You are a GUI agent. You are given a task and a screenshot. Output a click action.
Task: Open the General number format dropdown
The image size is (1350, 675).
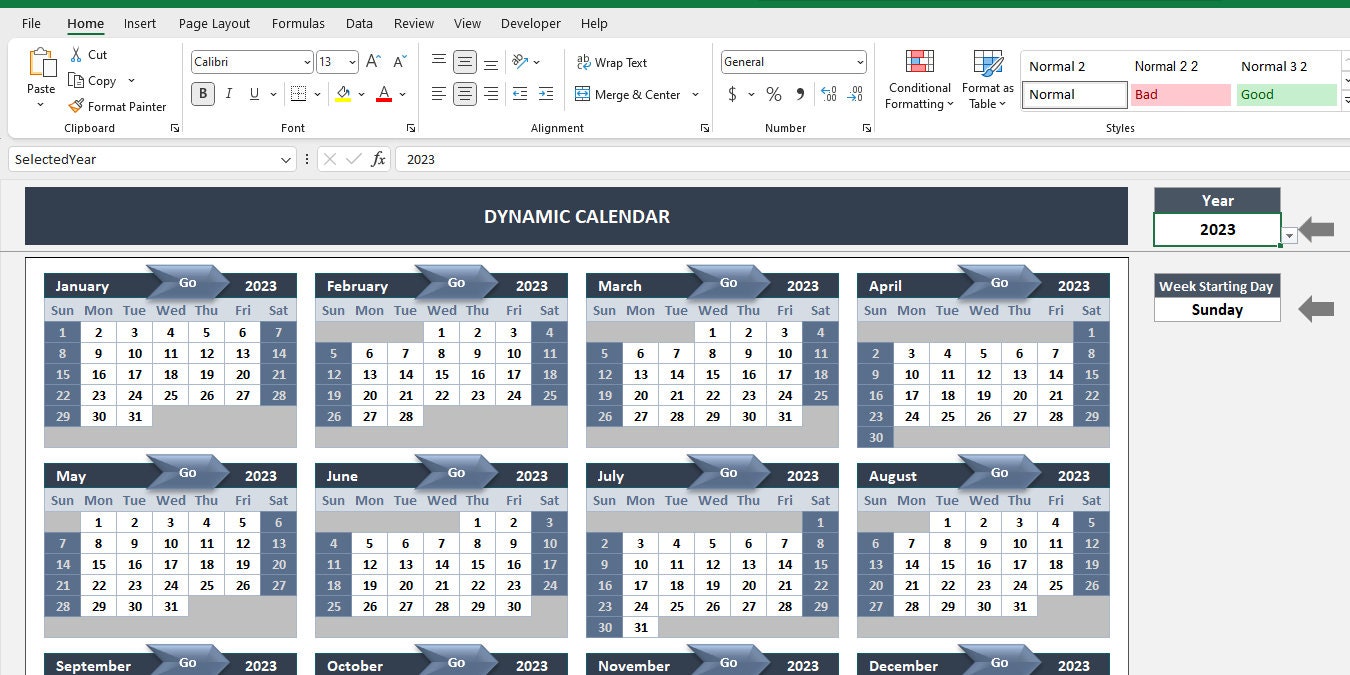[860, 62]
